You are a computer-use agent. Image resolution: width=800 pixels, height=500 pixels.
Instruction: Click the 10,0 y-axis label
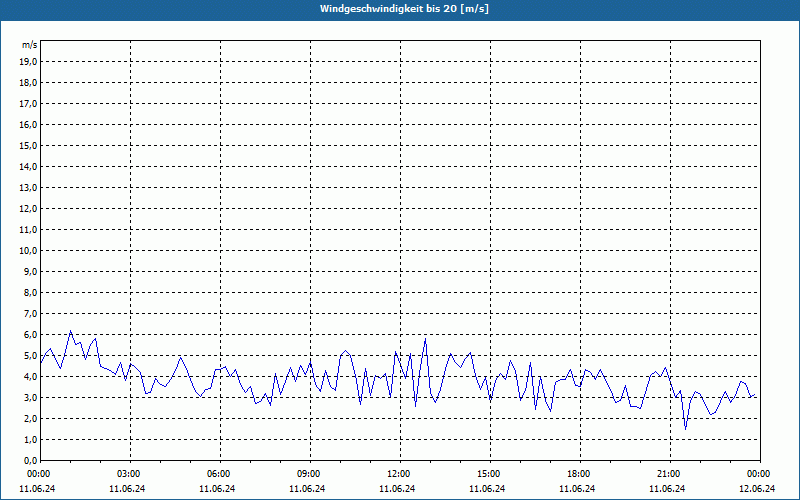(28, 251)
